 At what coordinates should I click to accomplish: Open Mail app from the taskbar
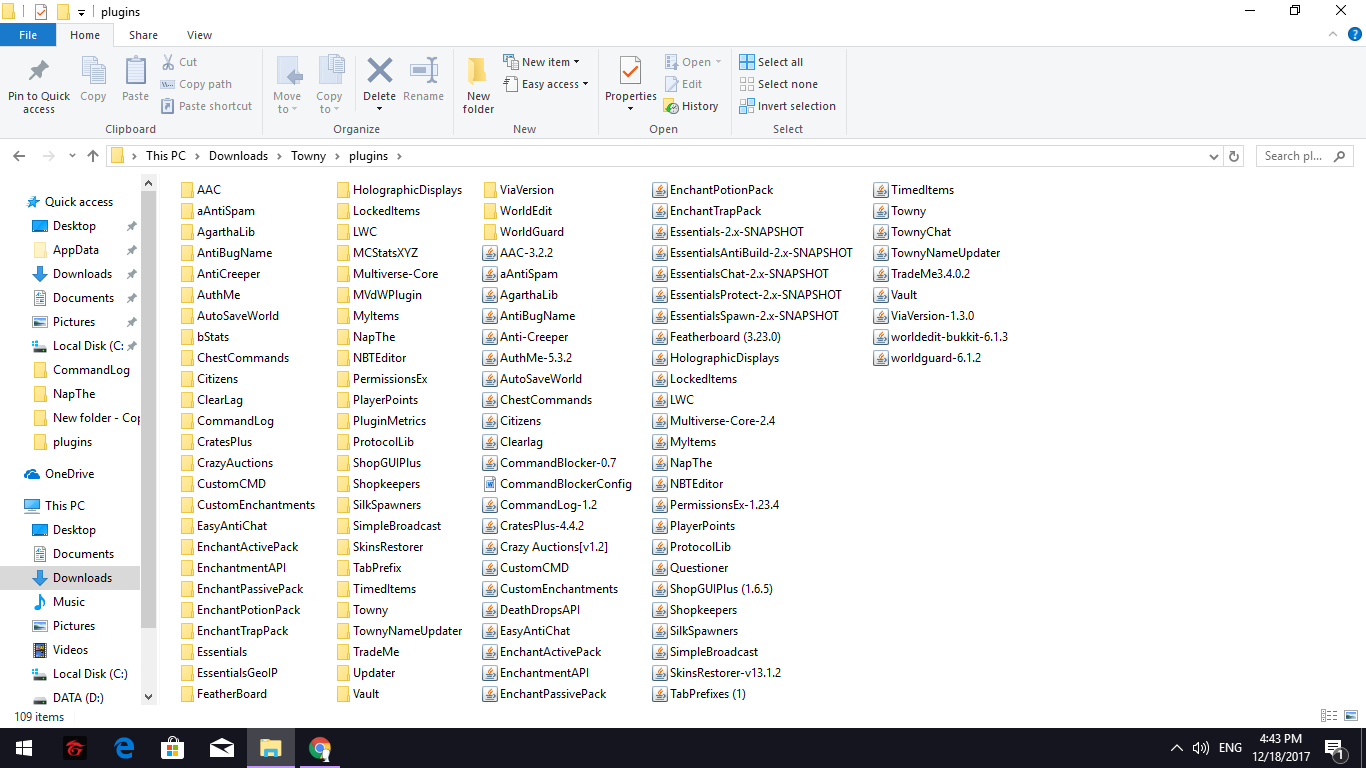[x=222, y=748]
